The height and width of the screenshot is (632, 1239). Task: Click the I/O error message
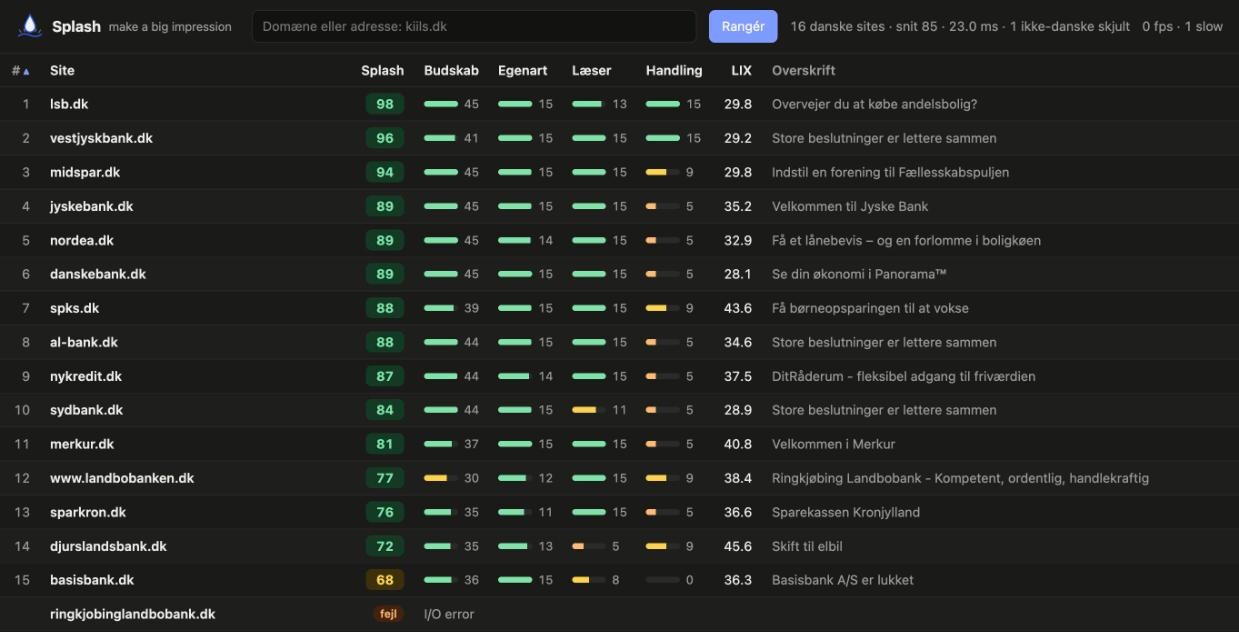(x=449, y=614)
